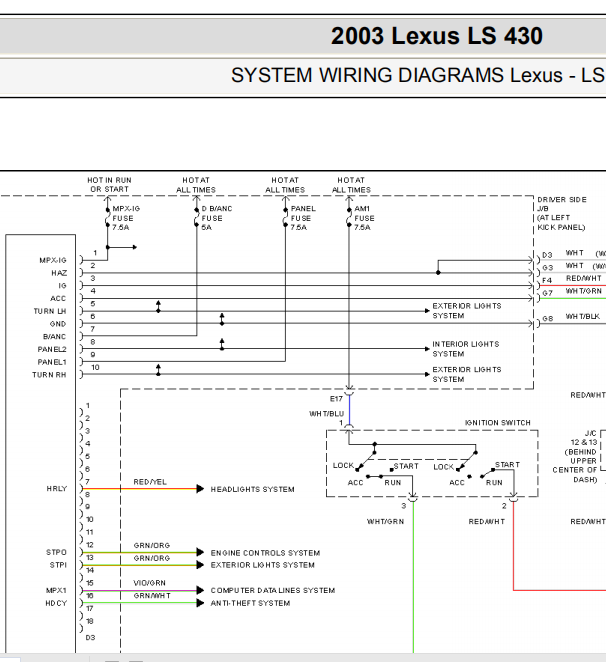Click 'EXTERIOR LIGHTS SYSTEM' on the TURN LH line
Viewport: 606px width, 662px height.
(x=467, y=311)
